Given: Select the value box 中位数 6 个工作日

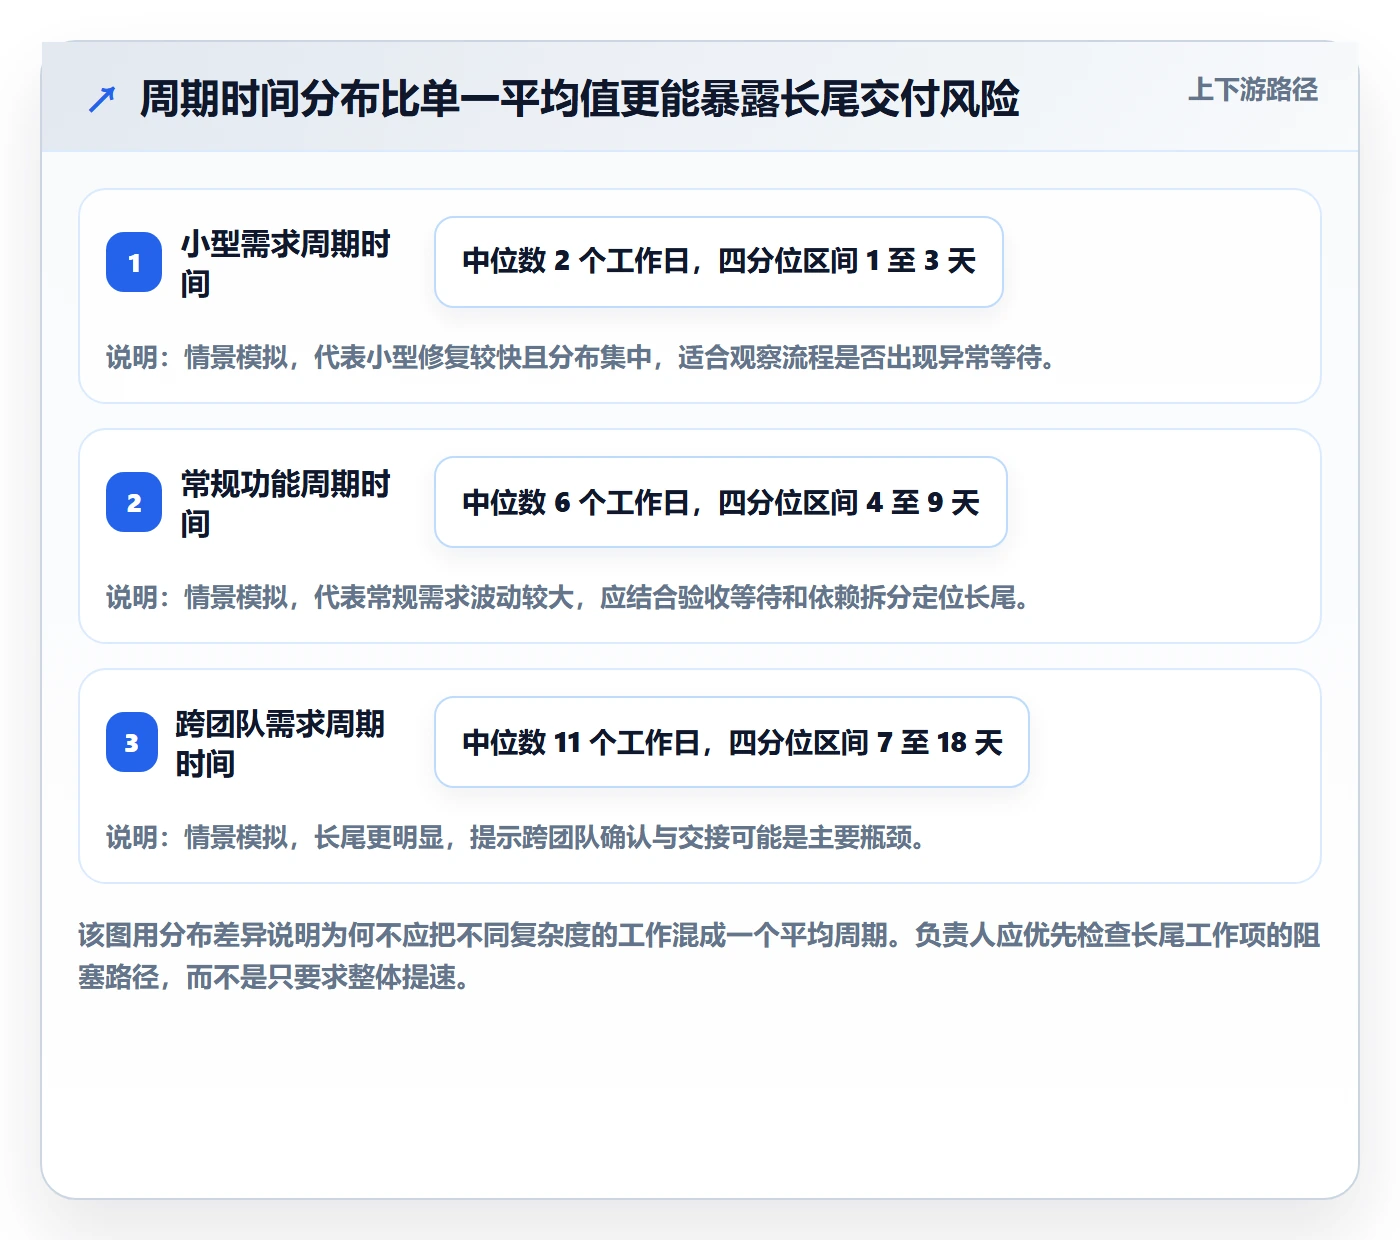Looking at the screenshot, I should 721,502.
